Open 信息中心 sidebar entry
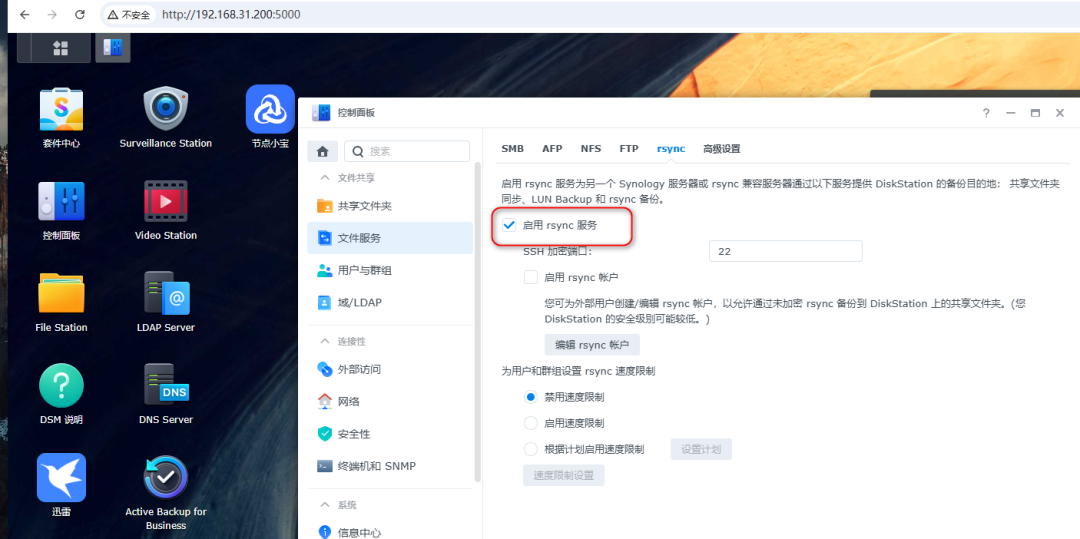1080x539 pixels. [390, 532]
